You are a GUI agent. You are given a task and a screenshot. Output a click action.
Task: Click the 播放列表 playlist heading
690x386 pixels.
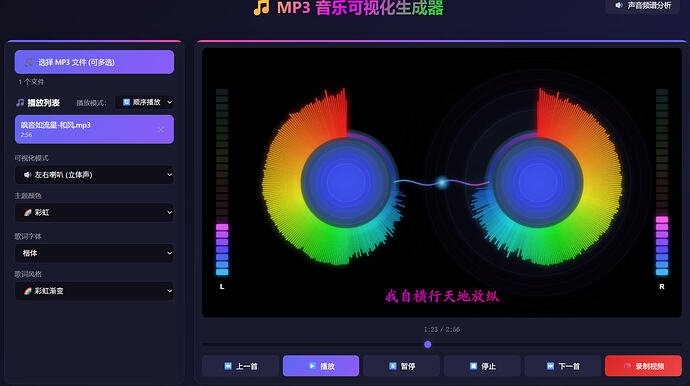tap(44, 103)
